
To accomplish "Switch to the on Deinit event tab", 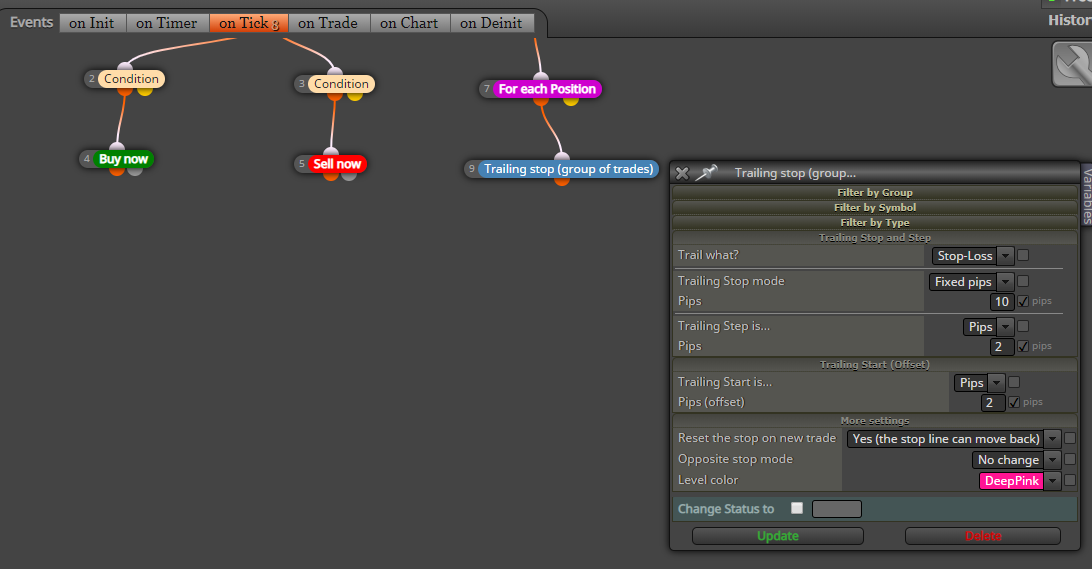I will [x=492, y=23].
